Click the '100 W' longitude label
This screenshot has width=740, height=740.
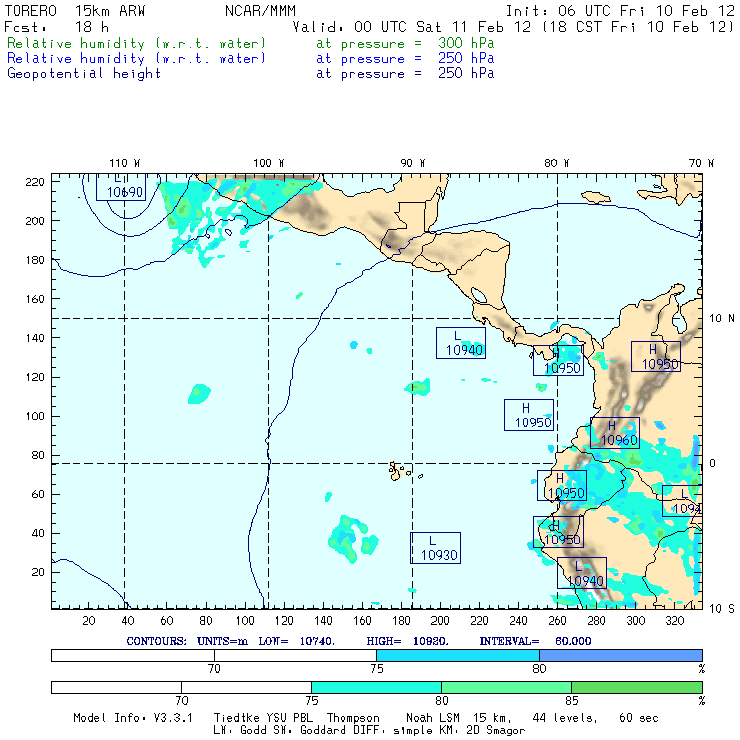point(269,163)
